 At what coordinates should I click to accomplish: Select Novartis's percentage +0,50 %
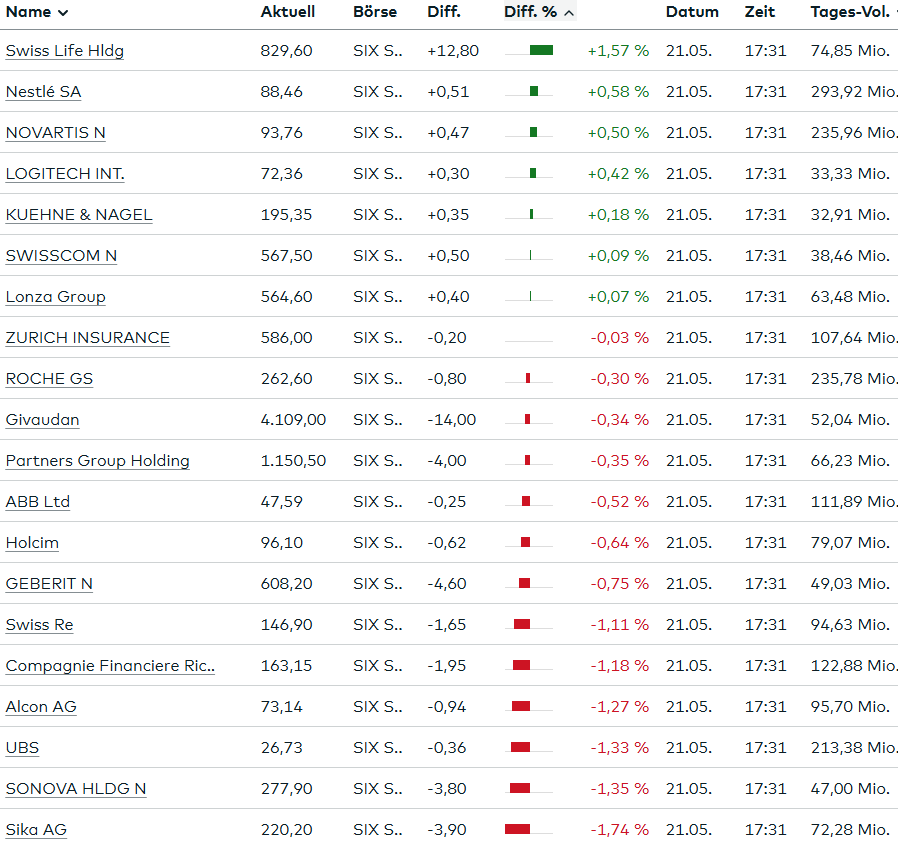(x=619, y=133)
